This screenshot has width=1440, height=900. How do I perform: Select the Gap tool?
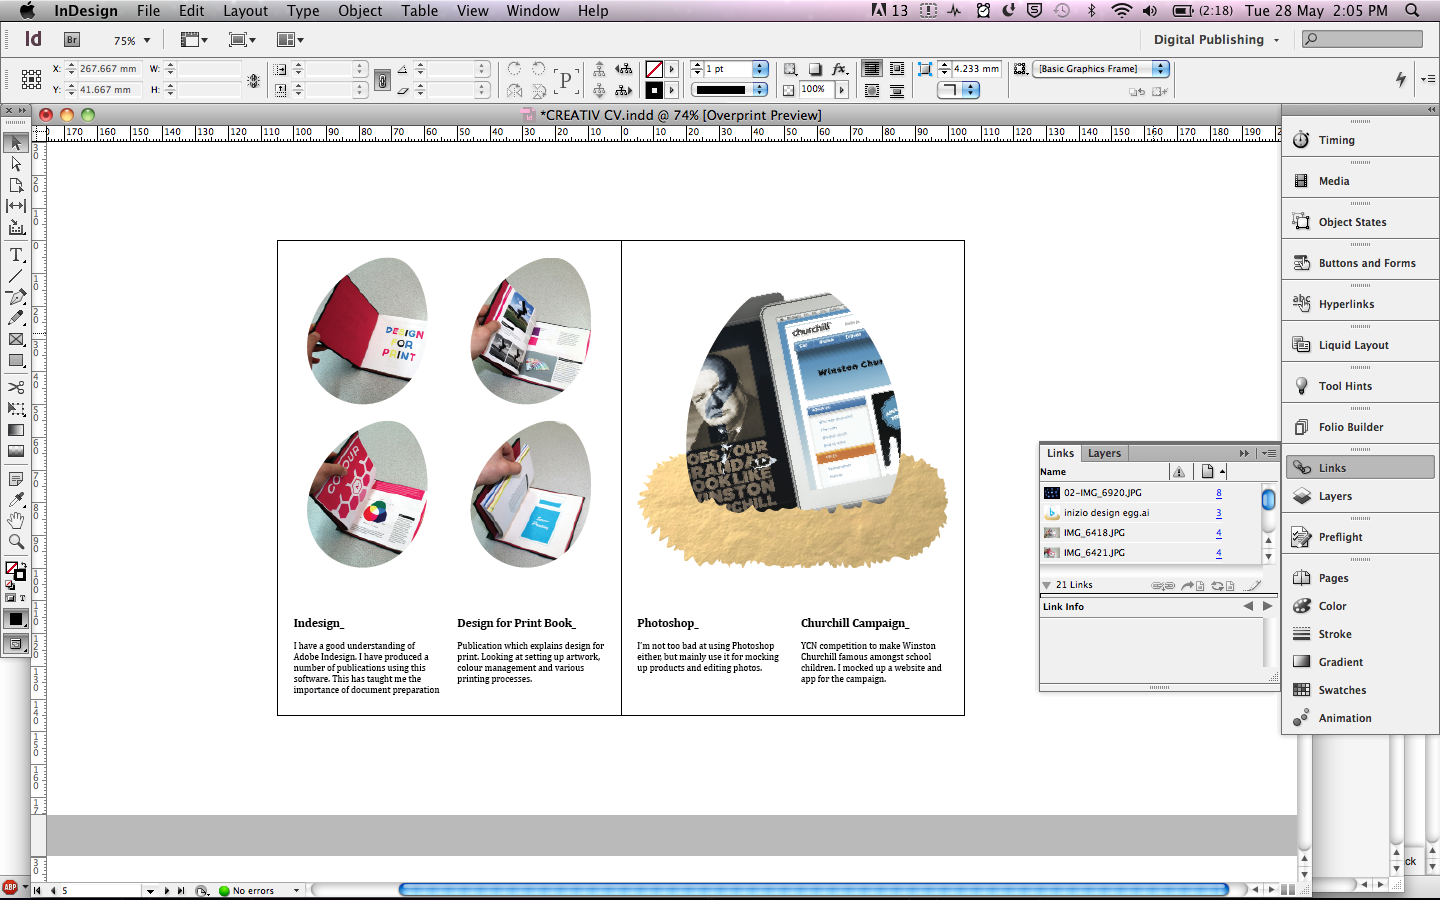pyautogui.click(x=16, y=206)
